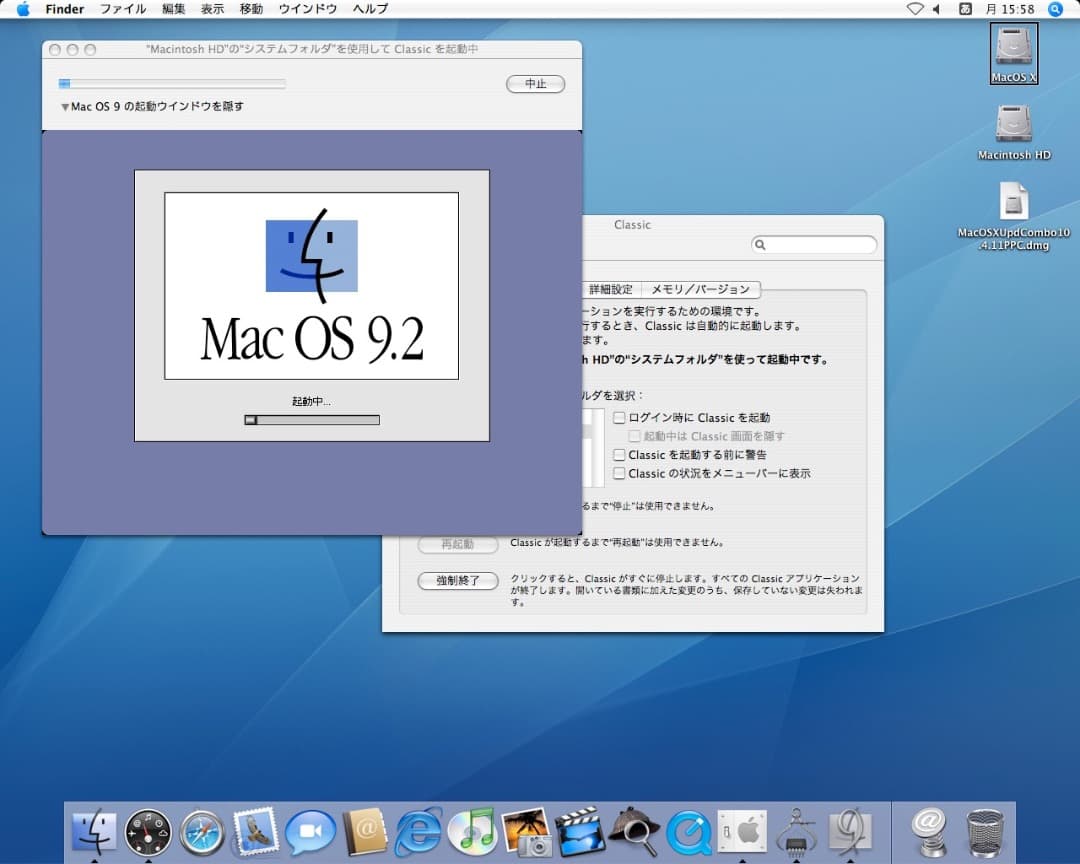Launch QuickTime Player from the Dock
This screenshot has height=864, width=1080.
688,832
